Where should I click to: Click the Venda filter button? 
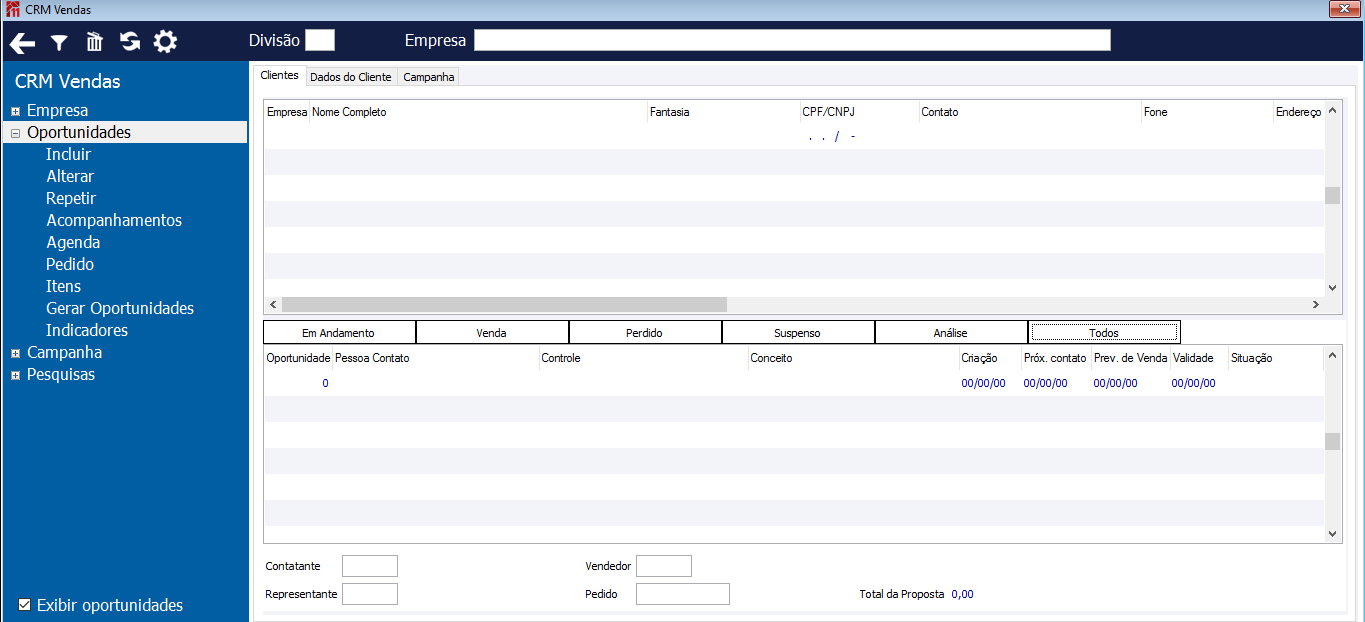(492, 333)
